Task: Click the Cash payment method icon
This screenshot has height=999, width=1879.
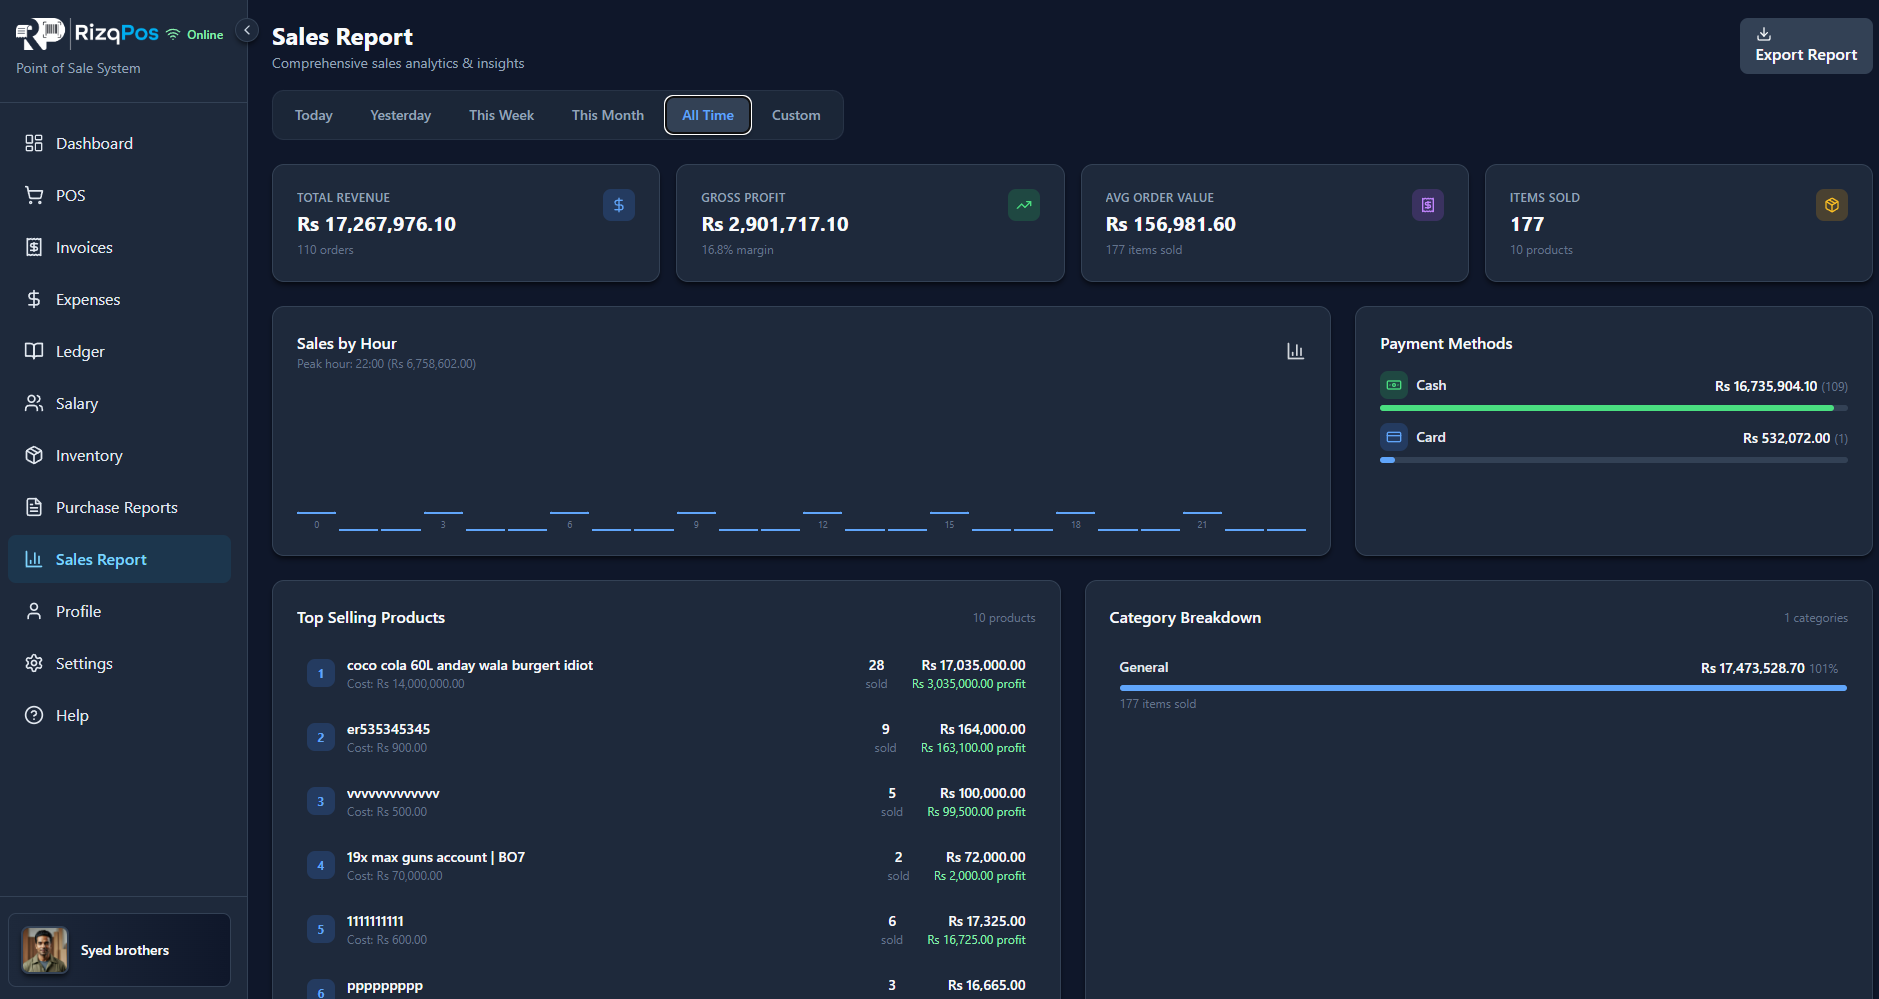Action: coord(1393,385)
